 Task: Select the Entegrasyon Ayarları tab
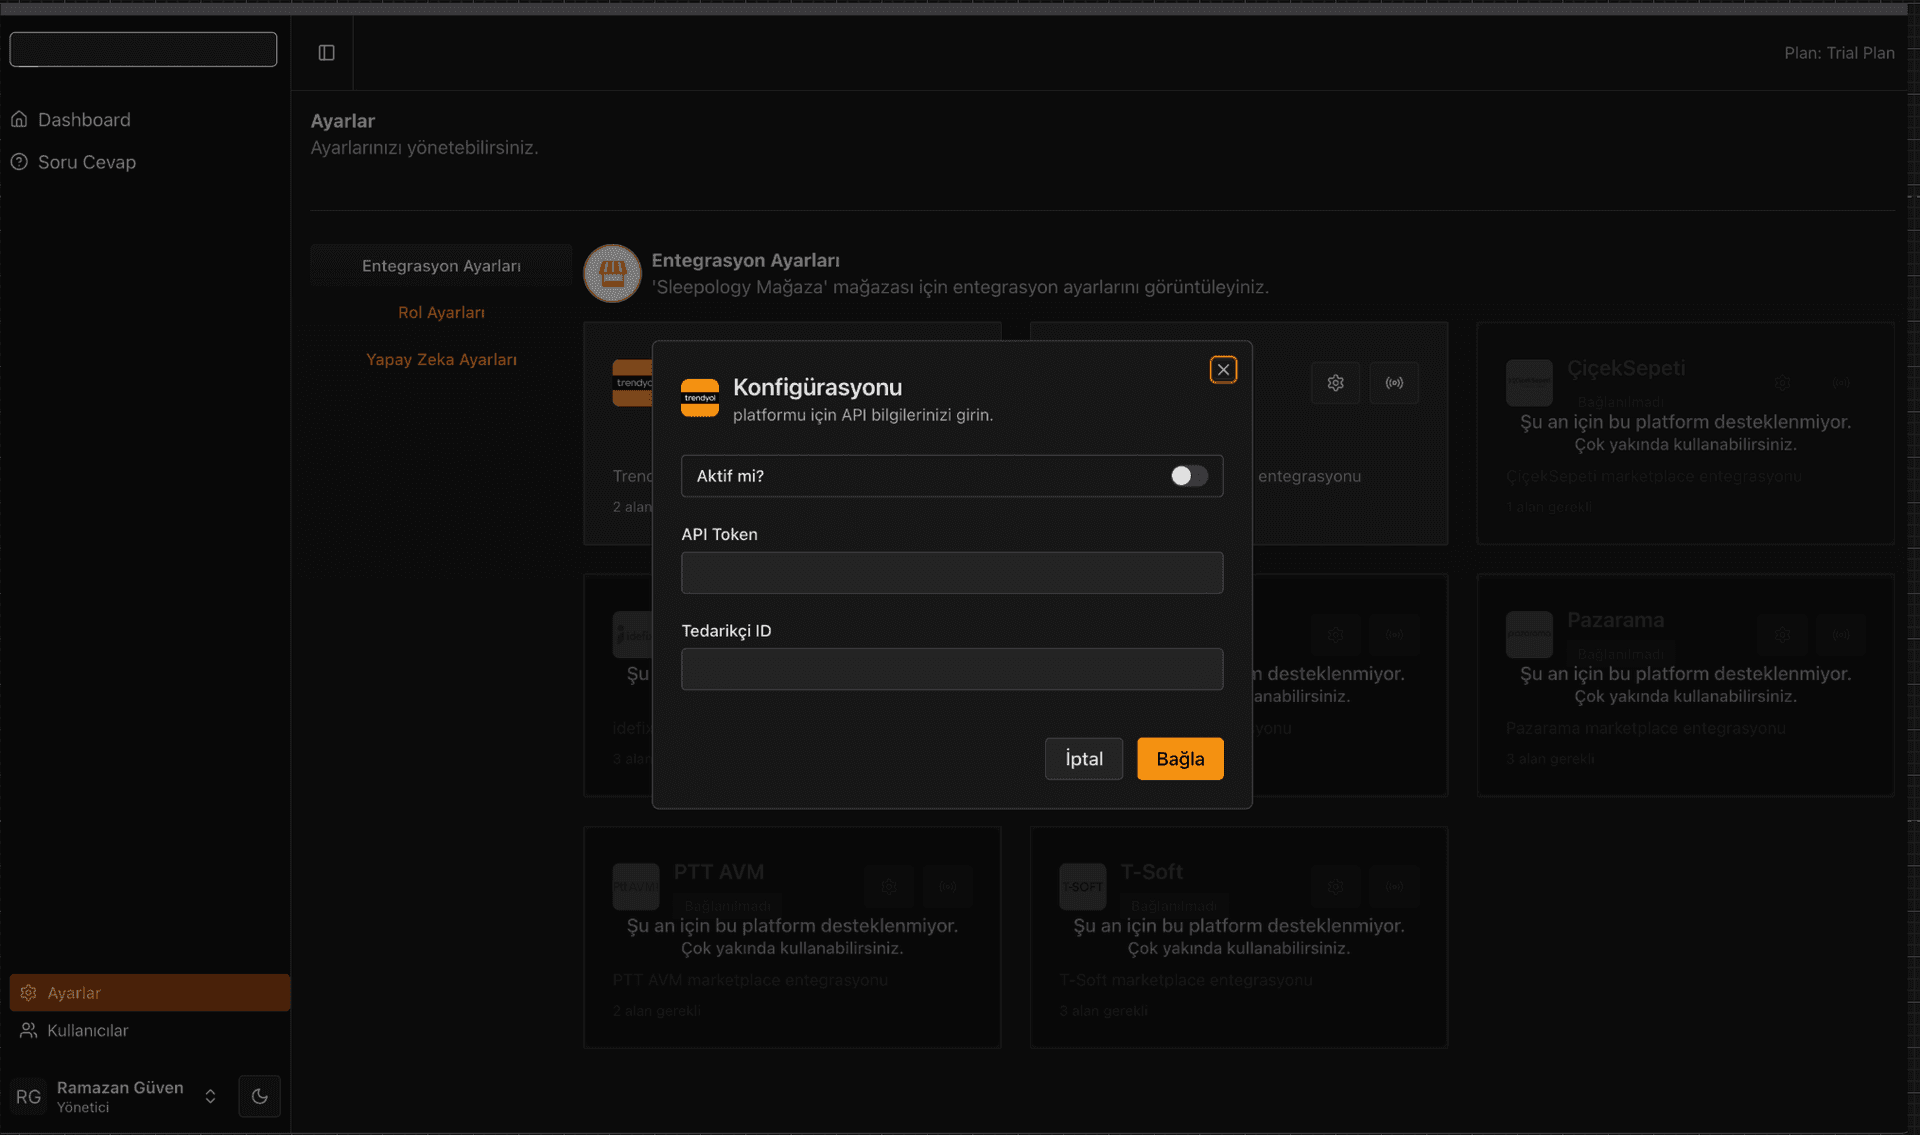click(441, 266)
